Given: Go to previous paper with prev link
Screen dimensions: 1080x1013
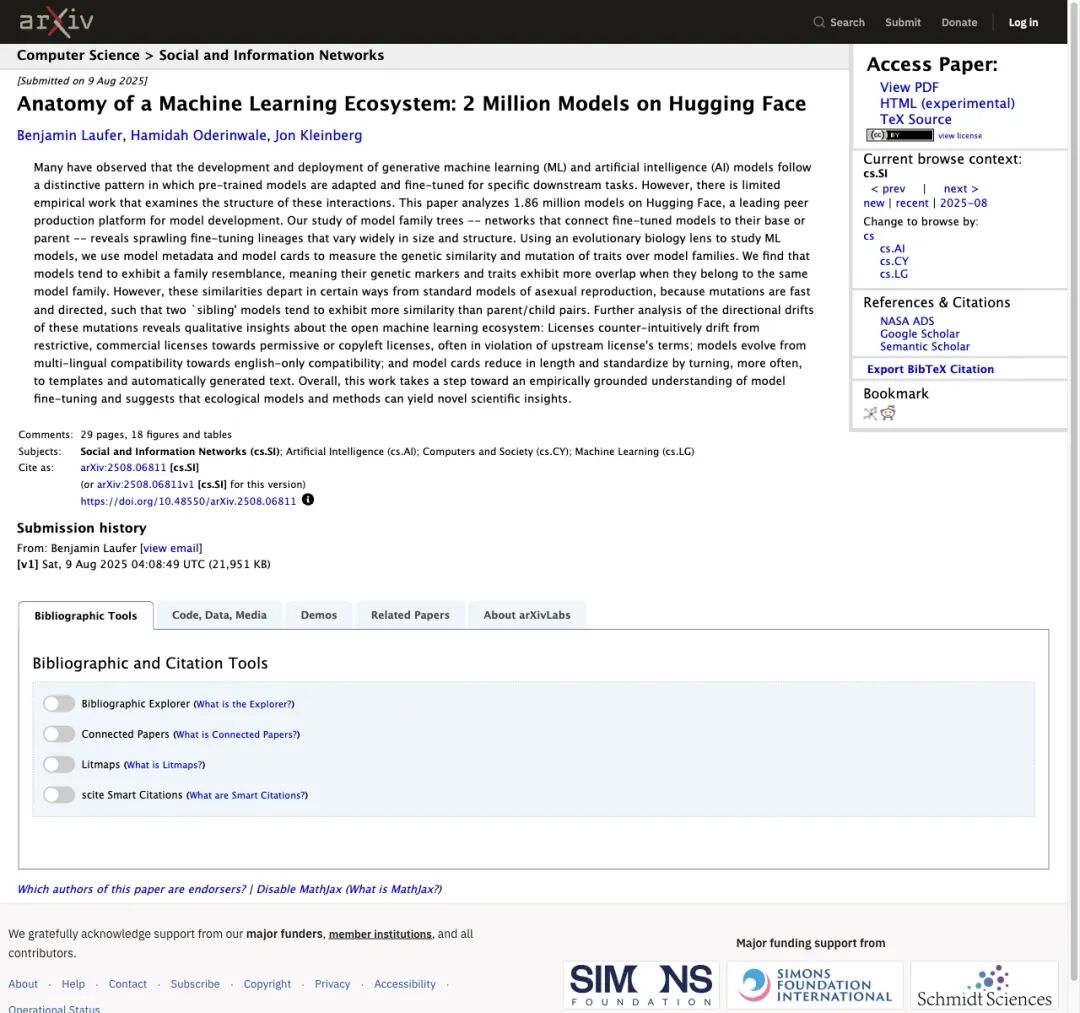Looking at the screenshot, I should tap(888, 189).
